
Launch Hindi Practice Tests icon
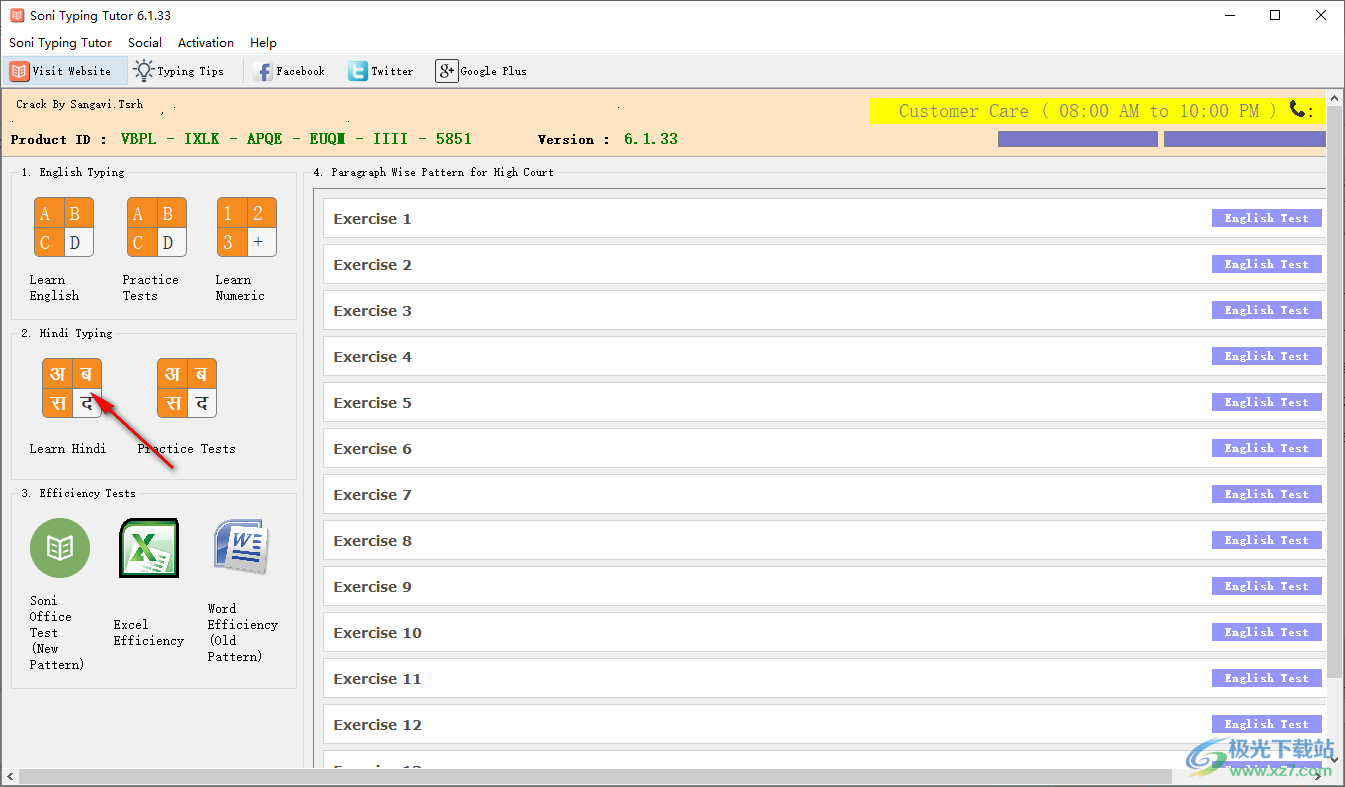(187, 388)
